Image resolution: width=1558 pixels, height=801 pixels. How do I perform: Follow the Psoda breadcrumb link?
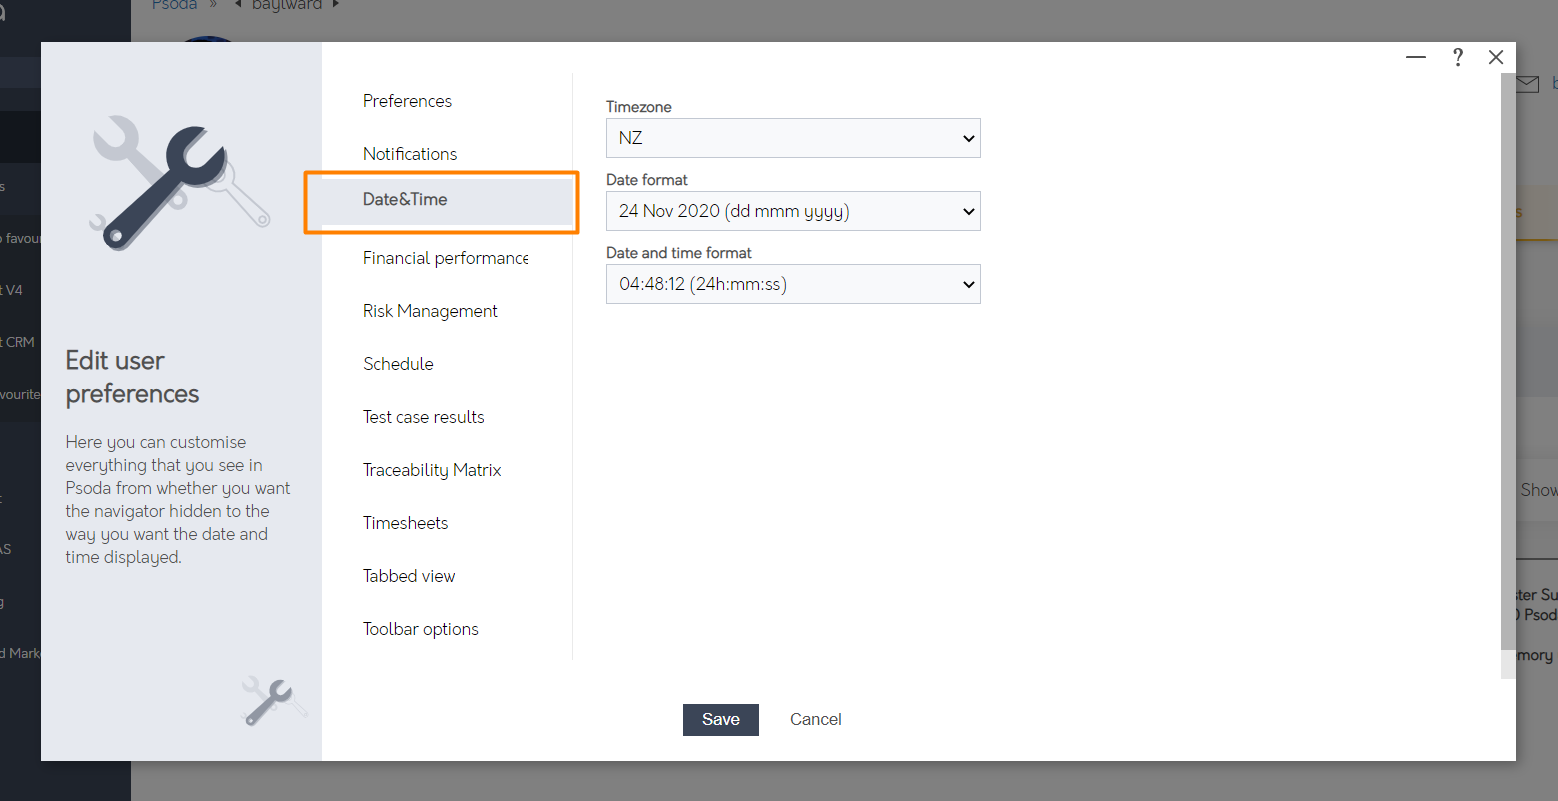(173, 5)
